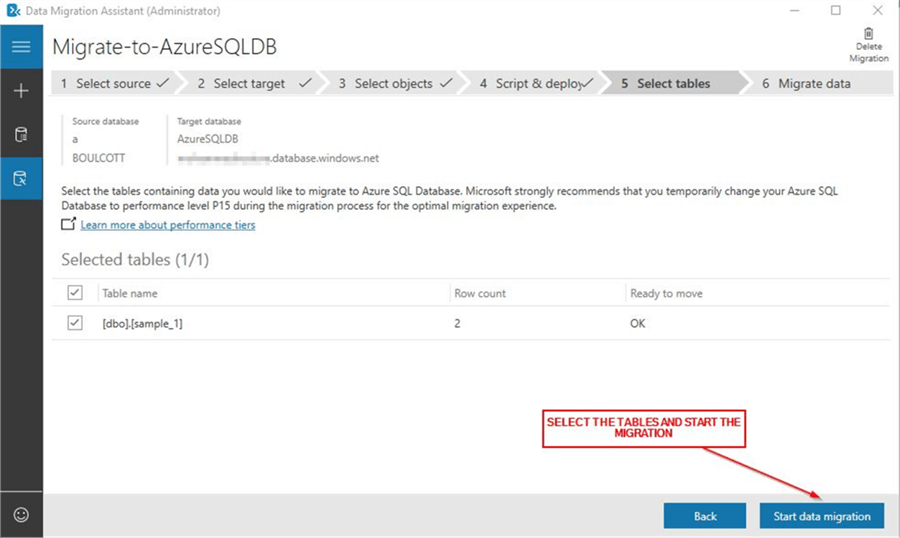Maximize the Data Migration Assistant window

pos(836,10)
